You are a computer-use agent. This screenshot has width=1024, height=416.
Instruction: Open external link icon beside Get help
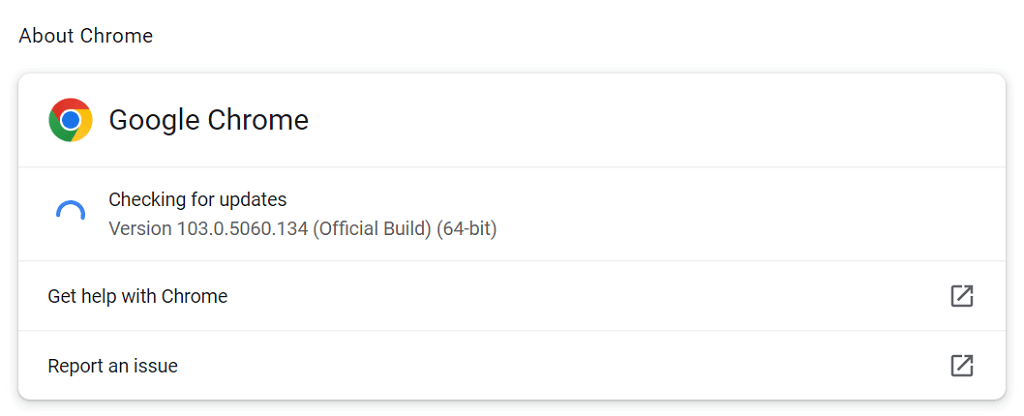click(x=961, y=296)
